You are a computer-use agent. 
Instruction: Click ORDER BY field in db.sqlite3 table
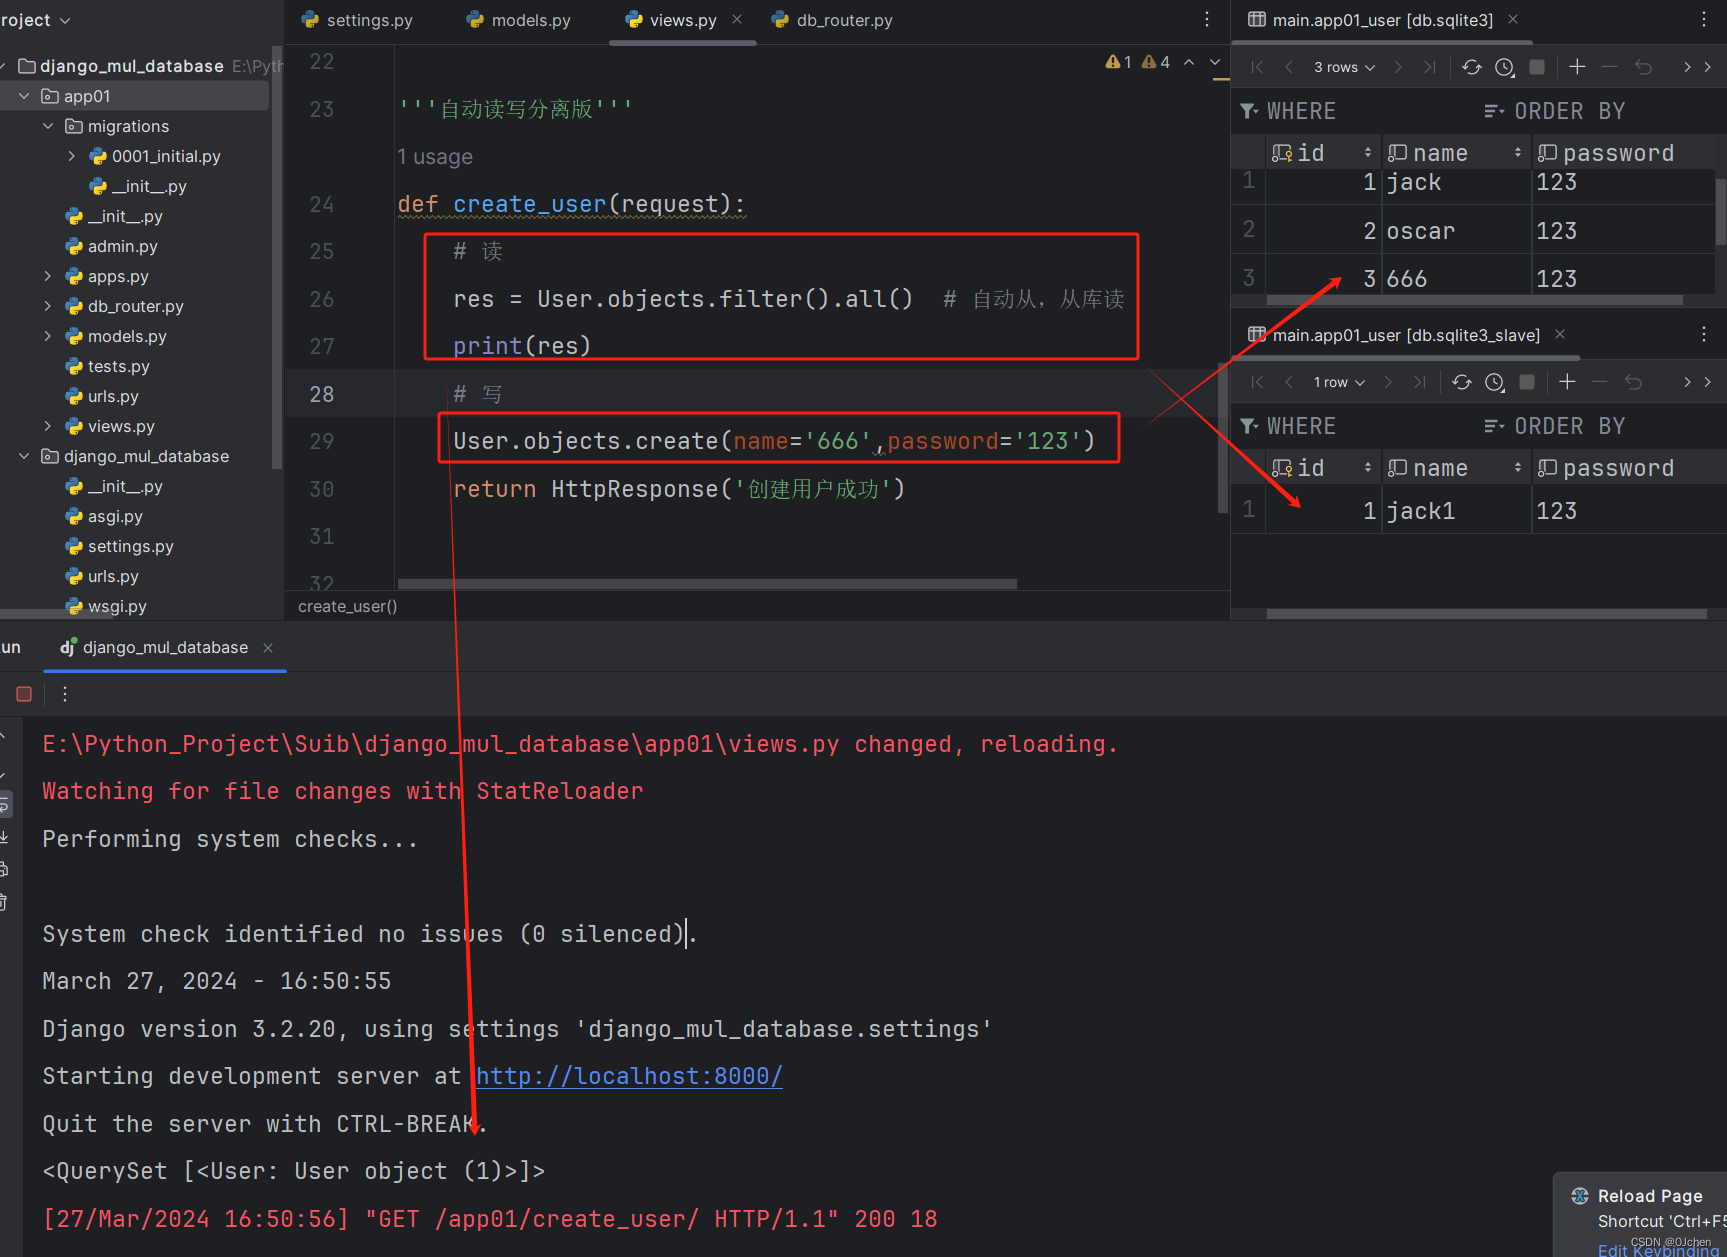pyautogui.click(x=1600, y=111)
